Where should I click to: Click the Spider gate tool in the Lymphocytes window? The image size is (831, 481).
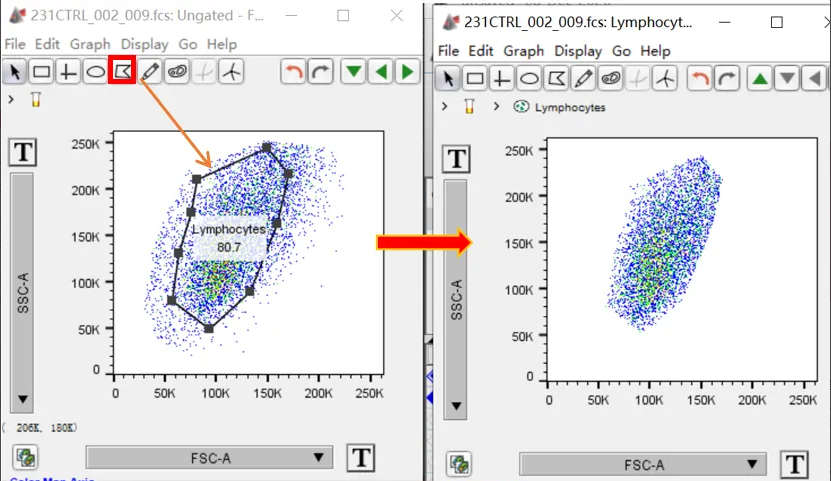[x=664, y=78]
